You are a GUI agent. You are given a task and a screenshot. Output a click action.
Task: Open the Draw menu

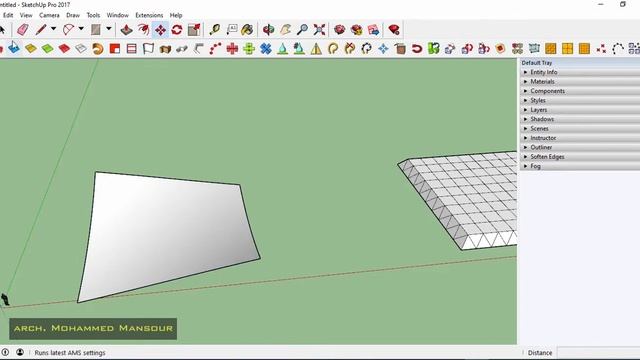(x=73, y=15)
